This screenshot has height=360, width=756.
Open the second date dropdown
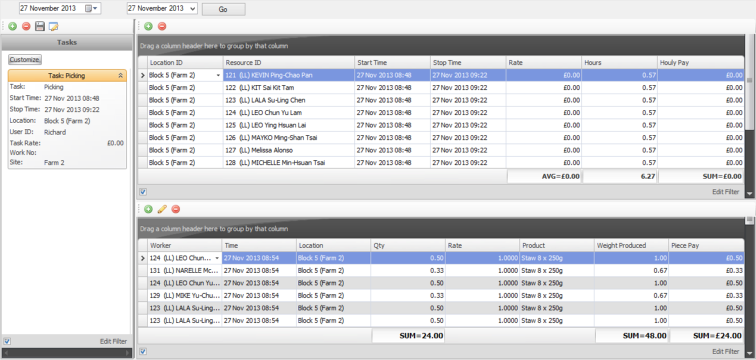193,9
